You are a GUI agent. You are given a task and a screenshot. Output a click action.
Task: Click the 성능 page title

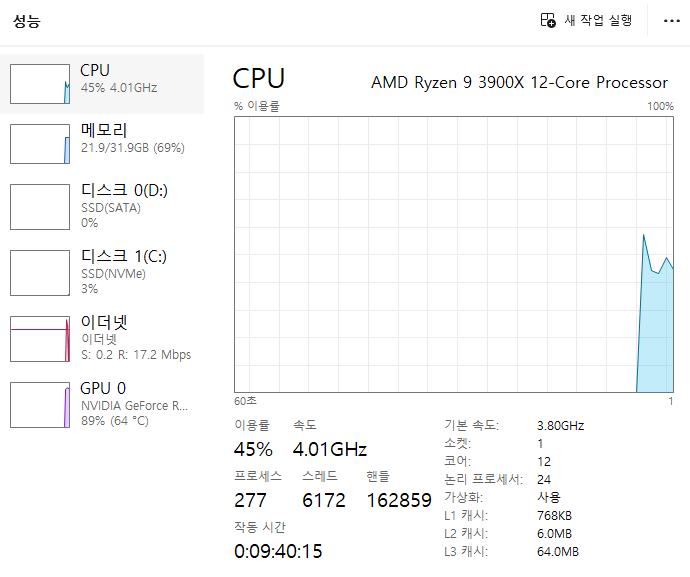pos(27,20)
